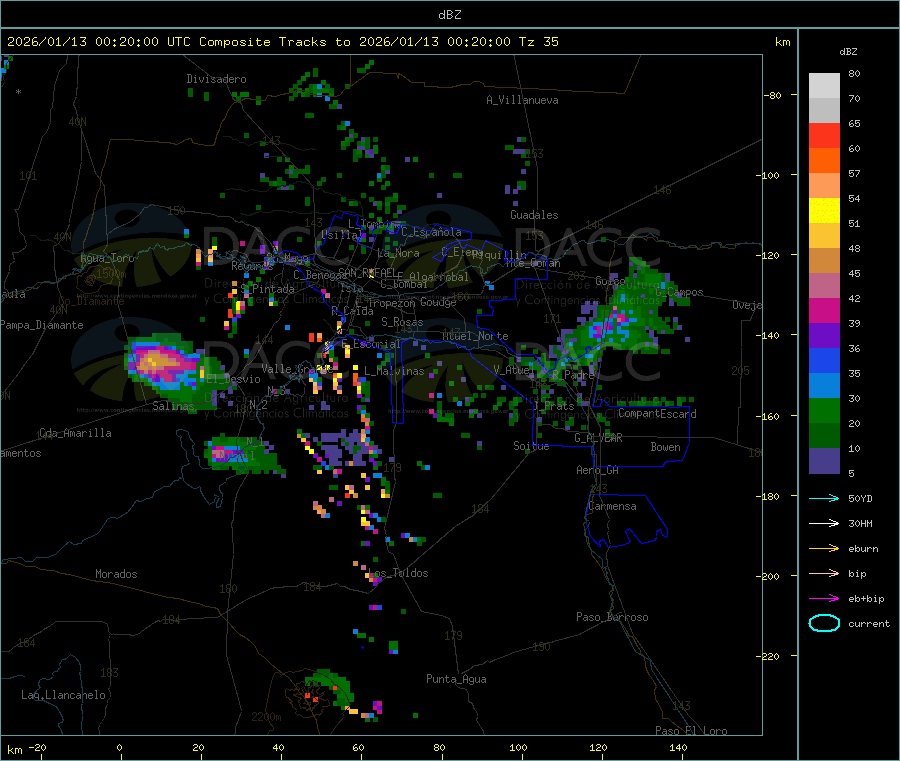The image size is (900, 761).
Task: Click the 'Aero_GA' map label
Action: [x=598, y=470]
